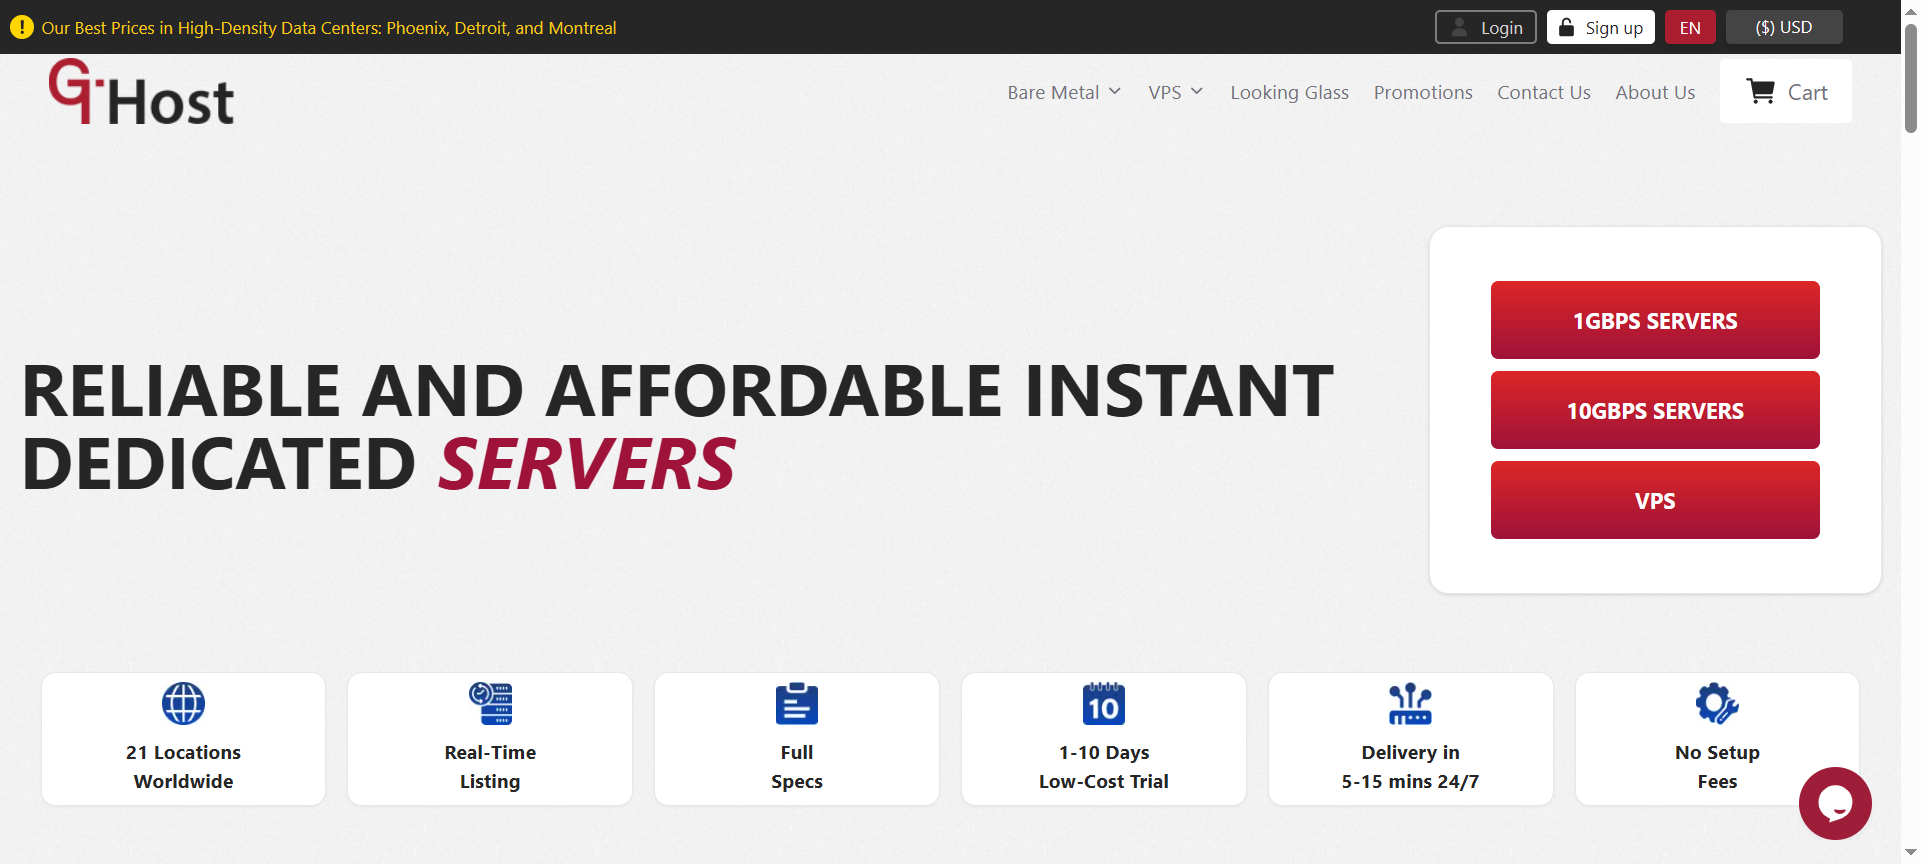The image size is (1921, 864).
Task: Click the shopping cart icon
Action: (1760, 92)
